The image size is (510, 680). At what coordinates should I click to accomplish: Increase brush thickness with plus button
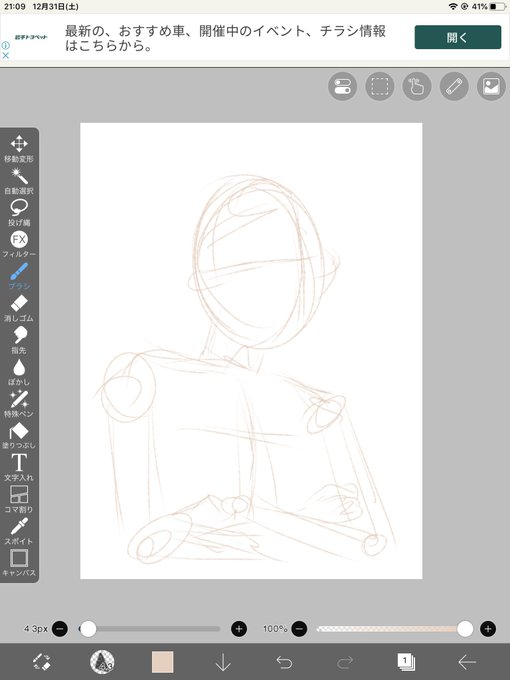(239, 628)
